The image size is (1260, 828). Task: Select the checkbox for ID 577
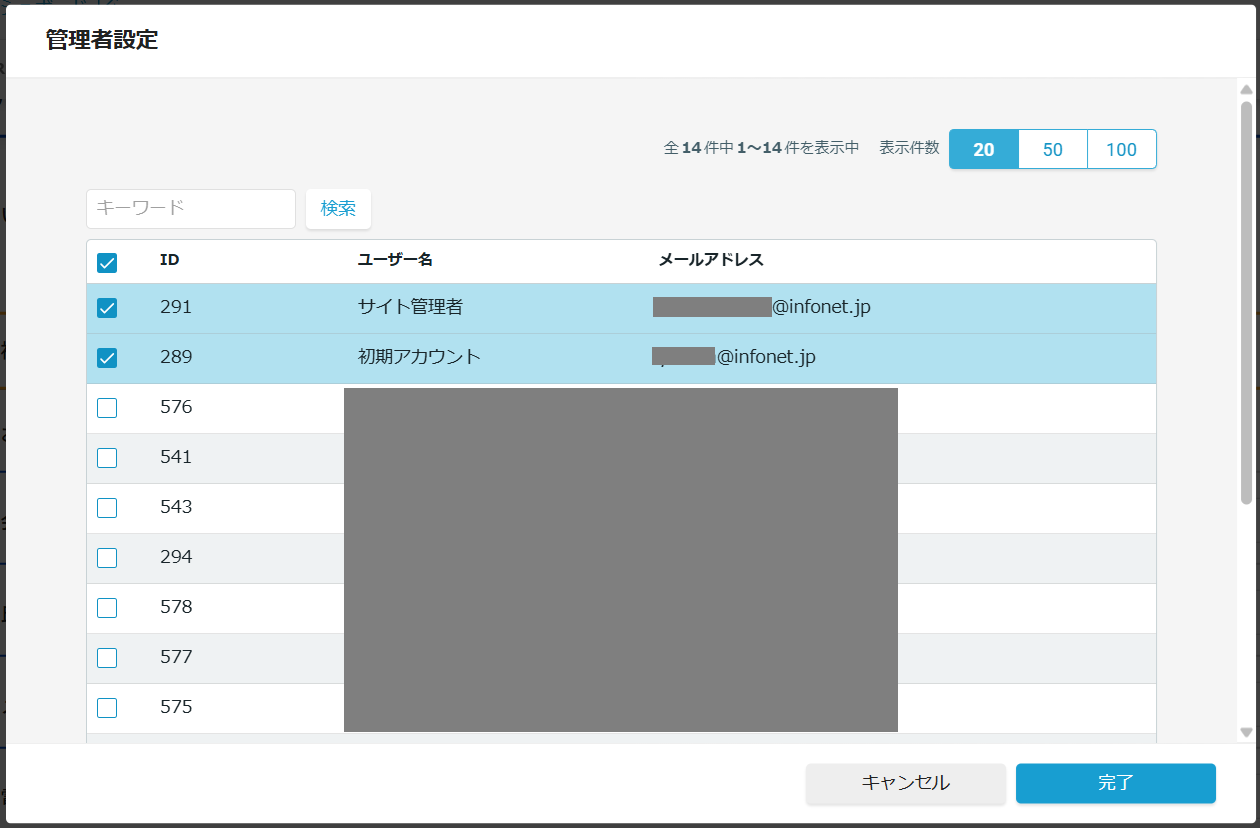pos(107,658)
